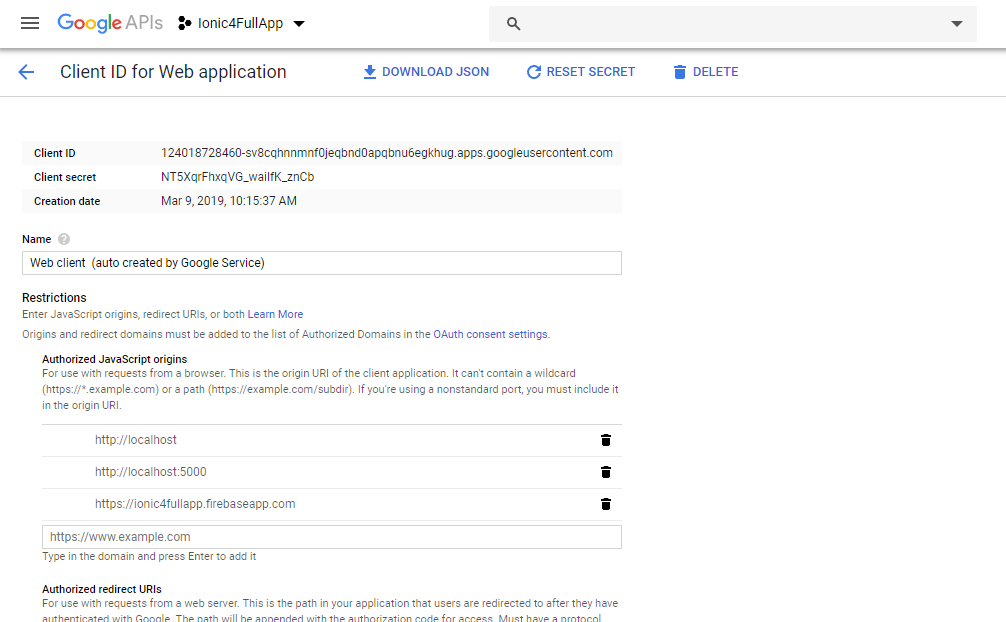Click the project hexagon icon beside Ionic4FullApp
Viewport: 1006px width, 622px height.
pyautogui.click(x=184, y=23)
